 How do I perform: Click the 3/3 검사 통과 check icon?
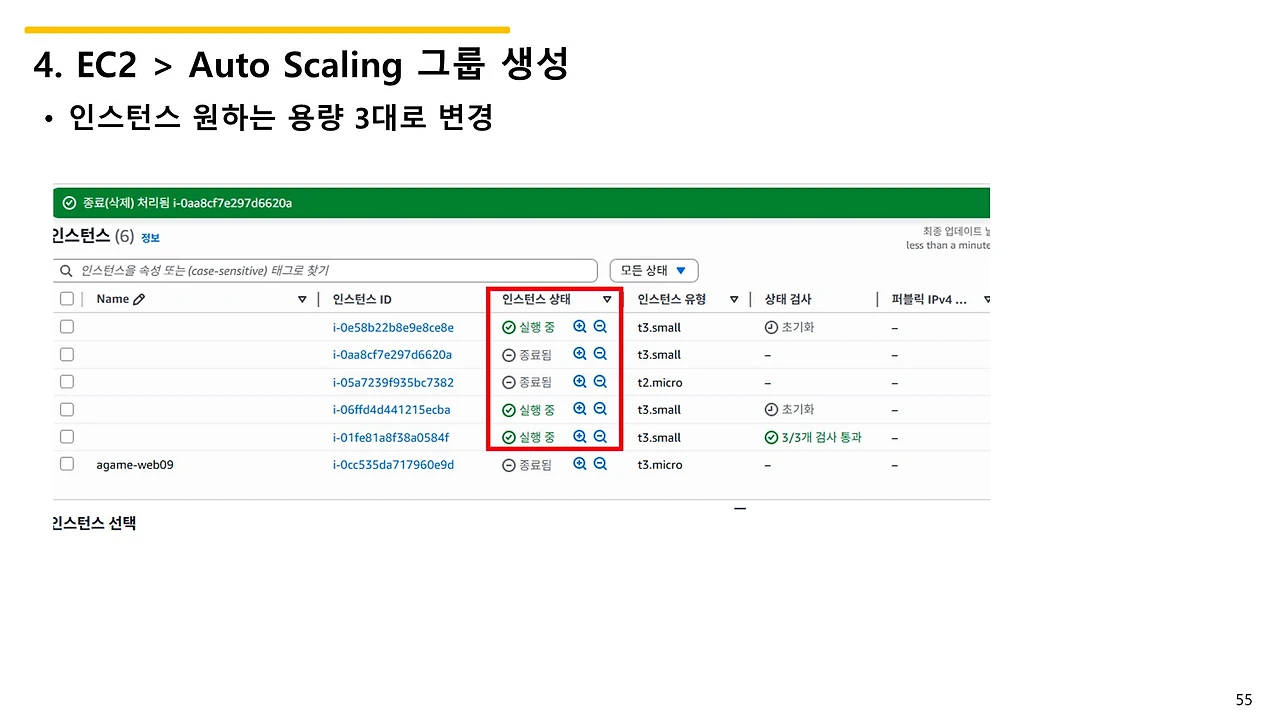point(771,437)
